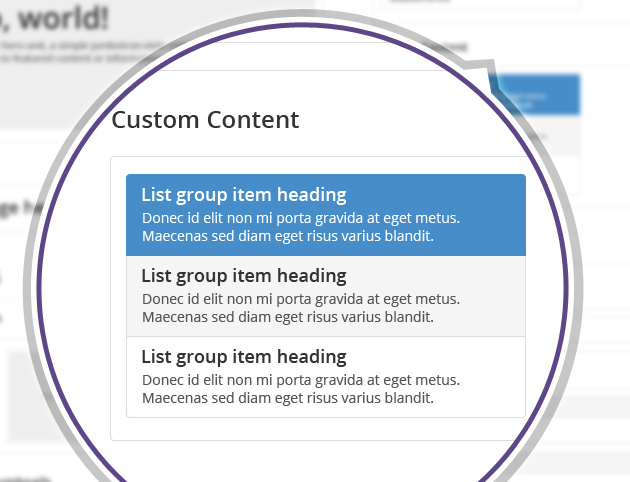The image size is (630, 482).
Task: Click the description text in bottom white item
Action: point(301,389)
